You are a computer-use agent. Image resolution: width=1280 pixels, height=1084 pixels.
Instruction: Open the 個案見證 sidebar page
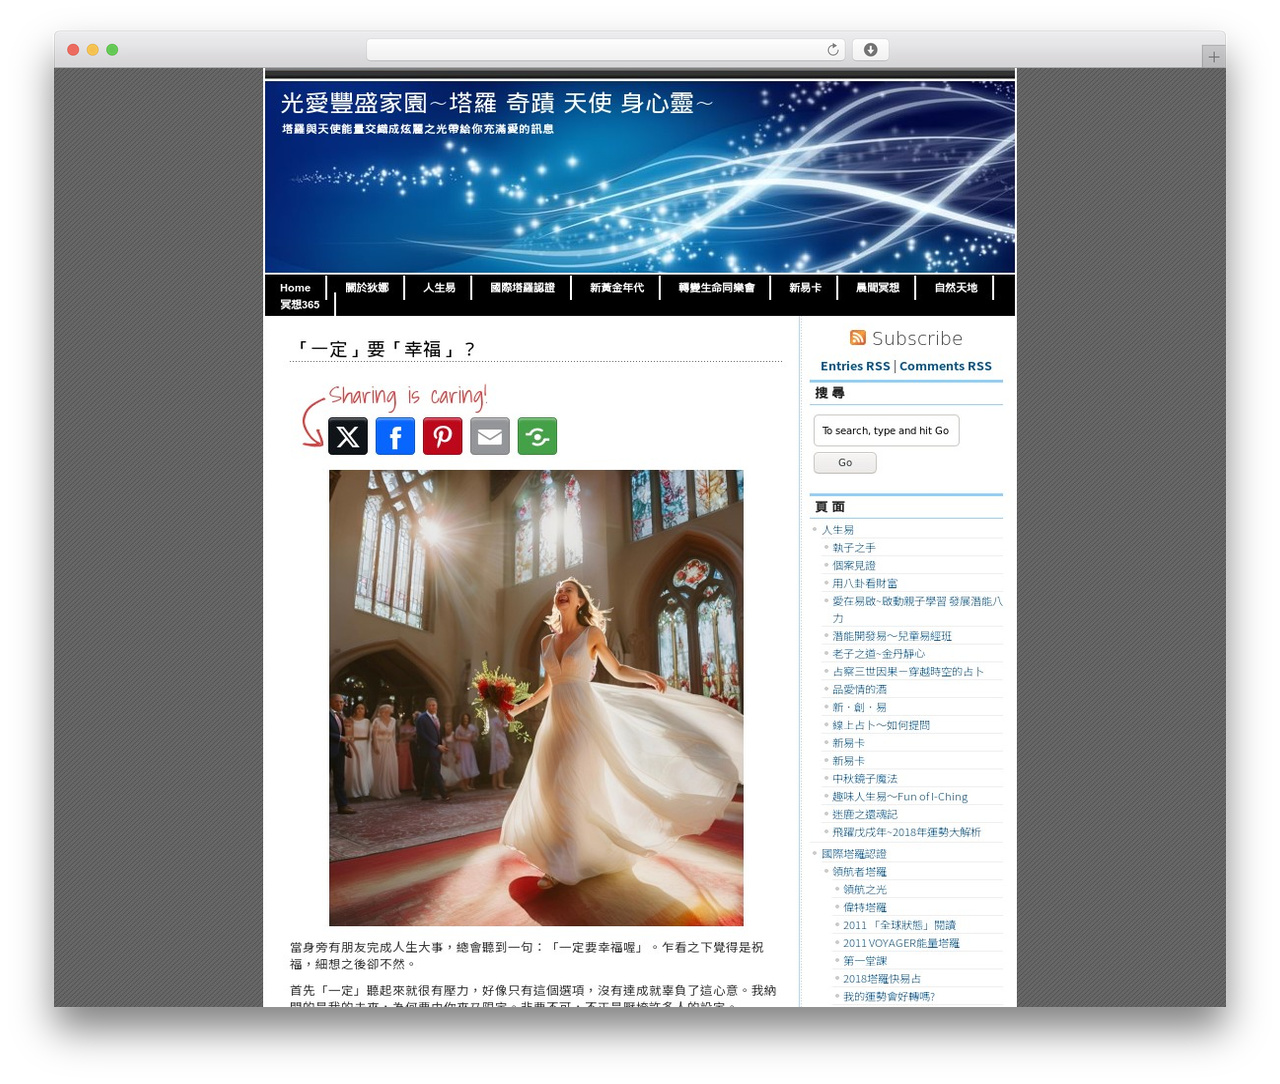click(854, 566)
